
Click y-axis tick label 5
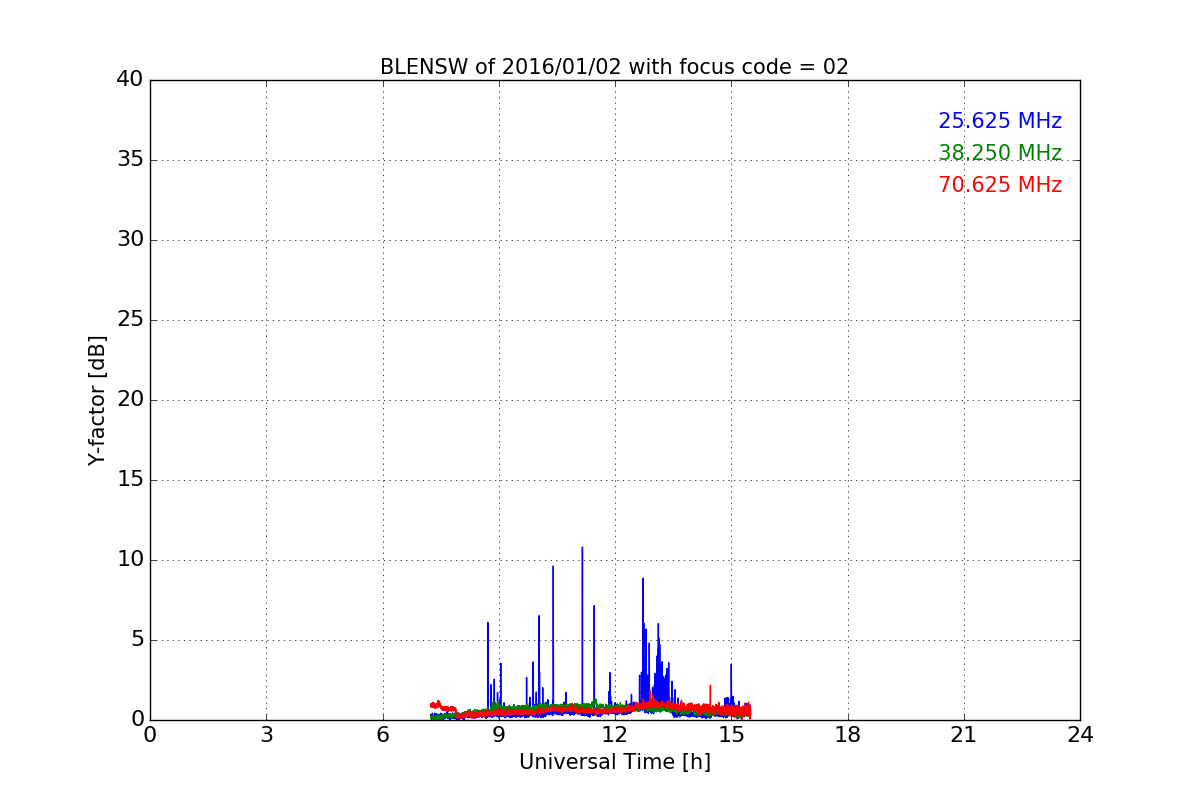click(x=137, y=640)
